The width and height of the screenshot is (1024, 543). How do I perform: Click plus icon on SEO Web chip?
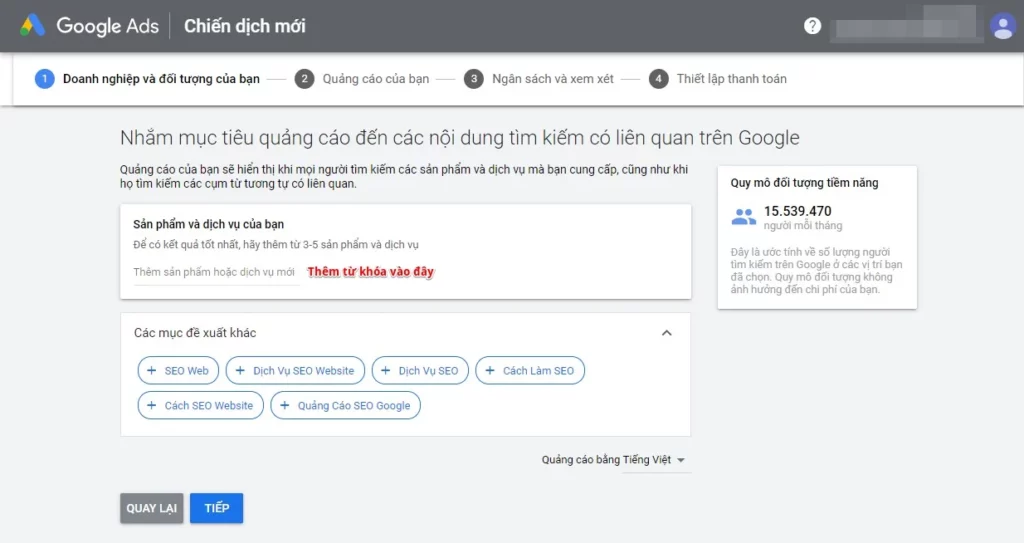coord(152,370)
